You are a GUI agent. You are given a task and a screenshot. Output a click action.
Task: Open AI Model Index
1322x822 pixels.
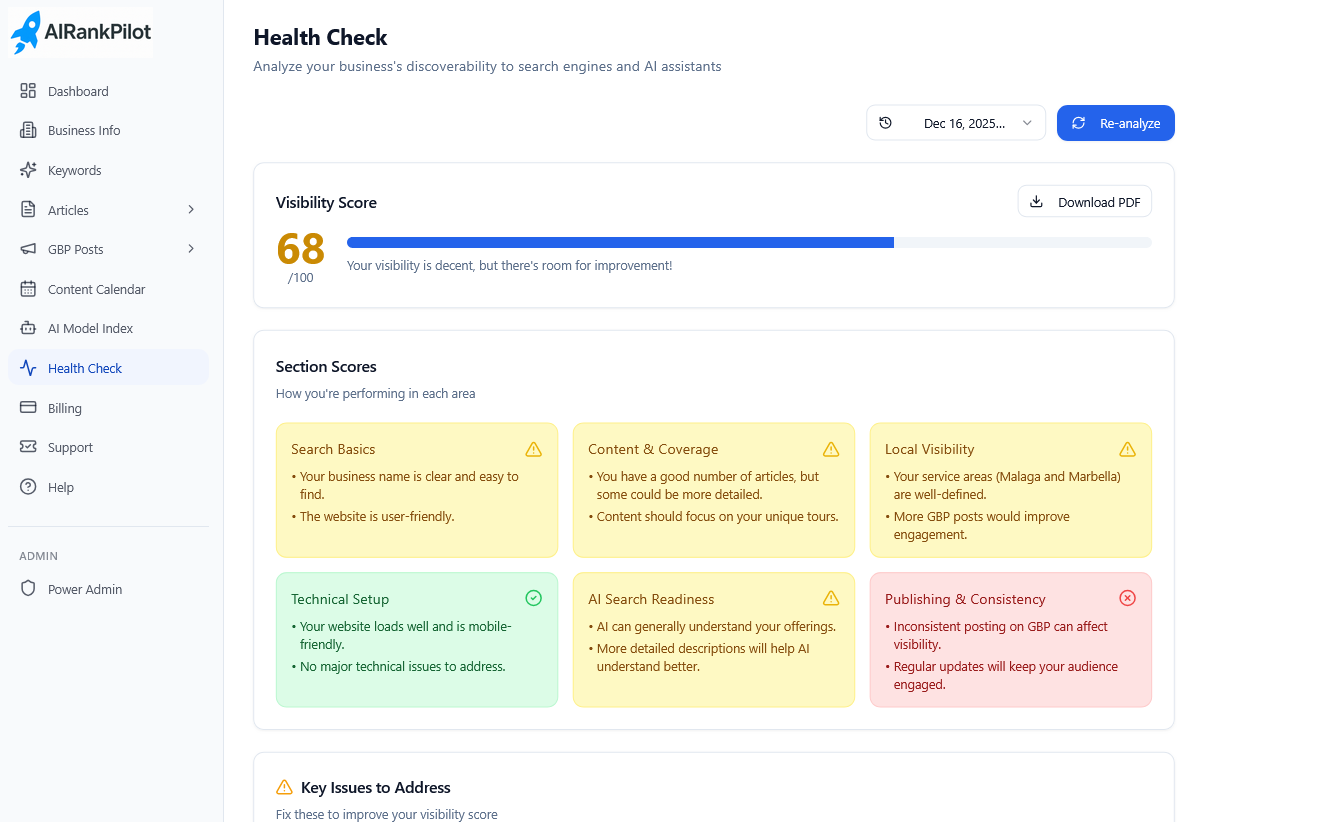tap(108, 328)
